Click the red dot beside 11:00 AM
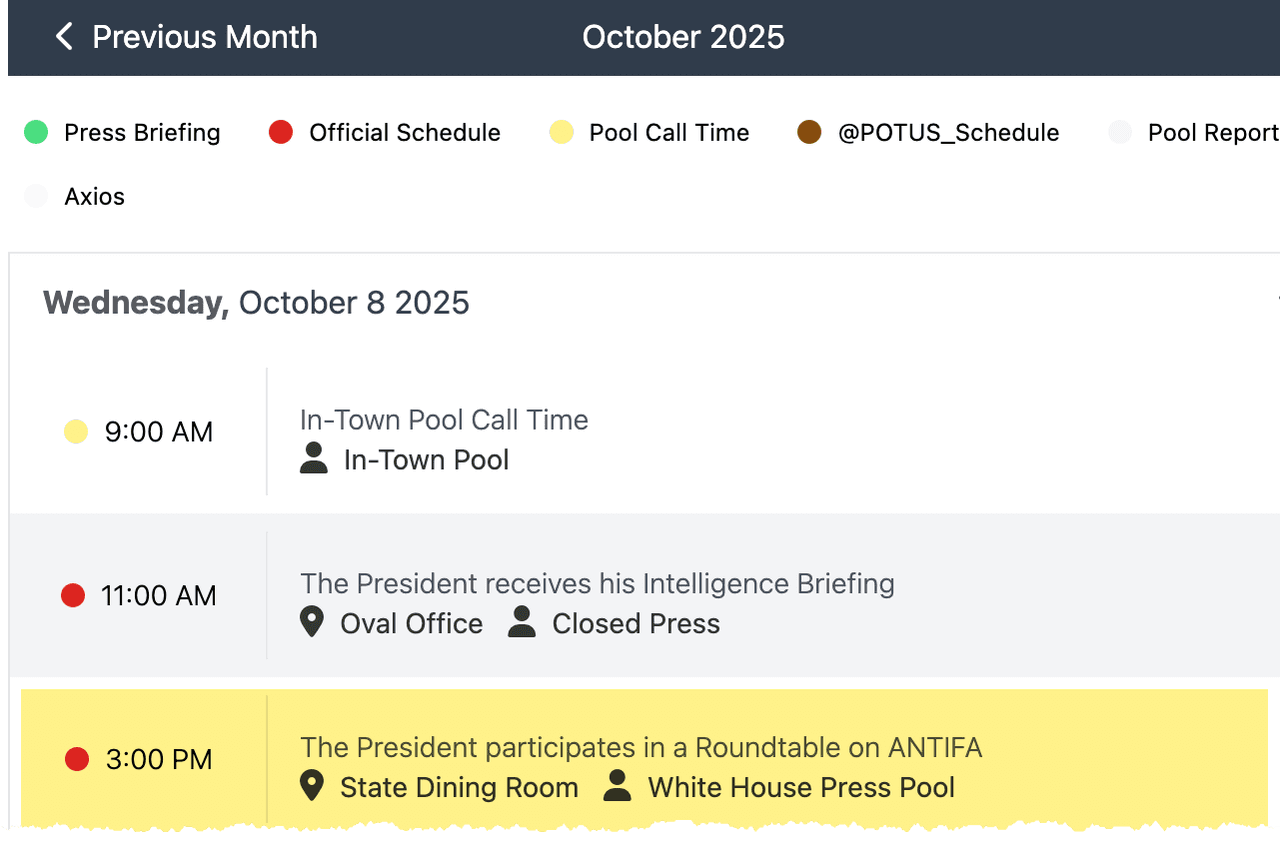Viewport: 1280px width, 856px height. (73, 596)
